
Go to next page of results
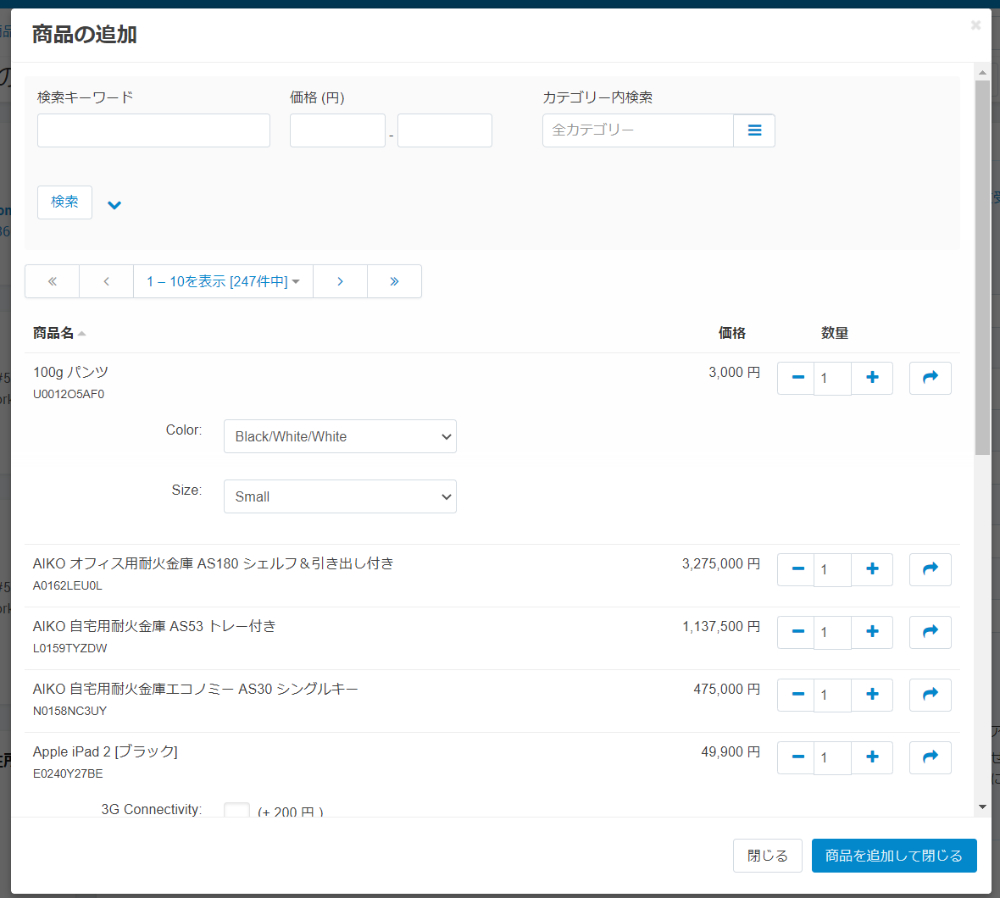click(x=340, y=281)
